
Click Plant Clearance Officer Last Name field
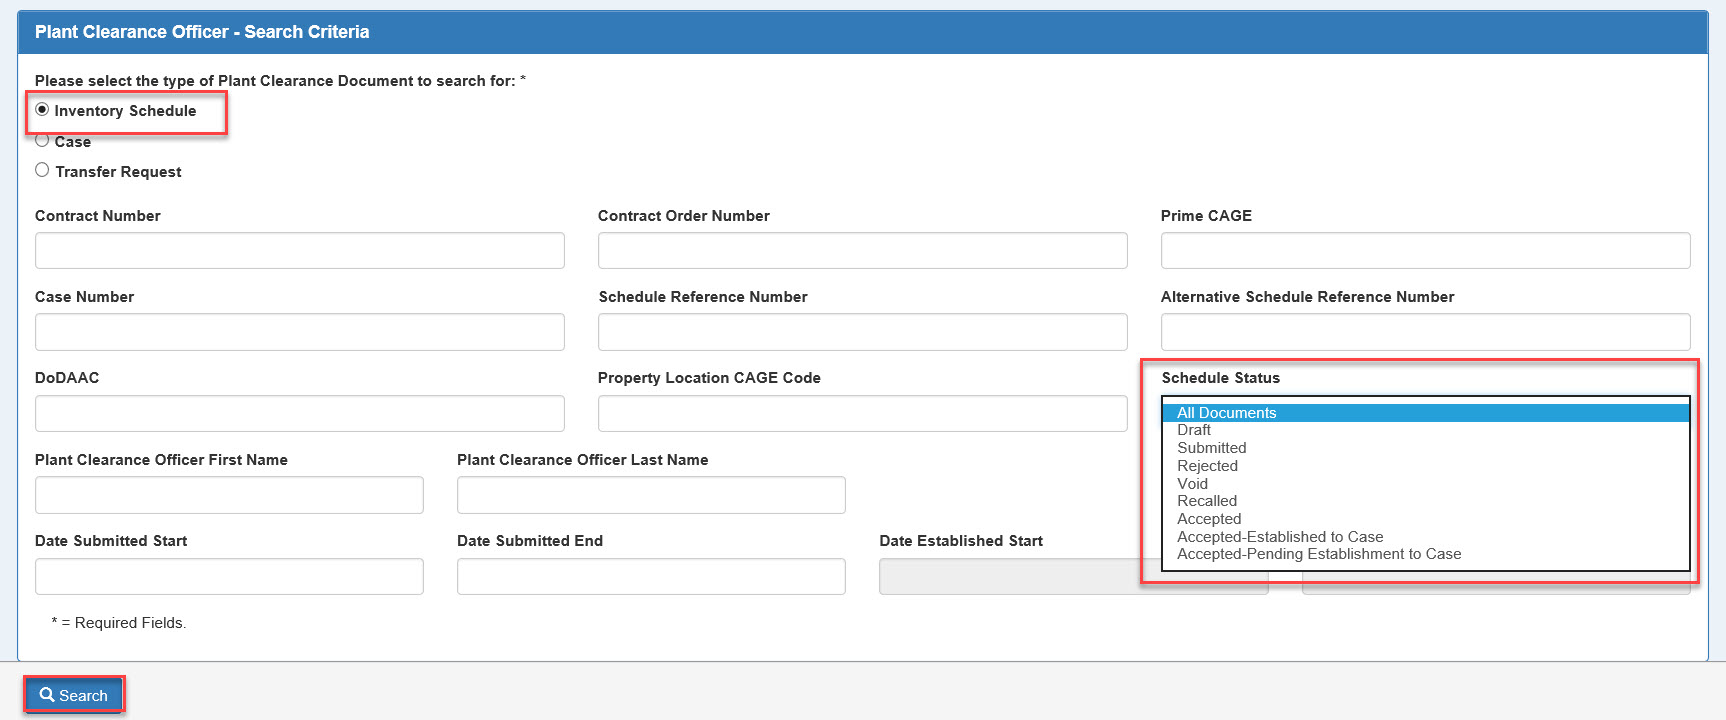(651, 495)
